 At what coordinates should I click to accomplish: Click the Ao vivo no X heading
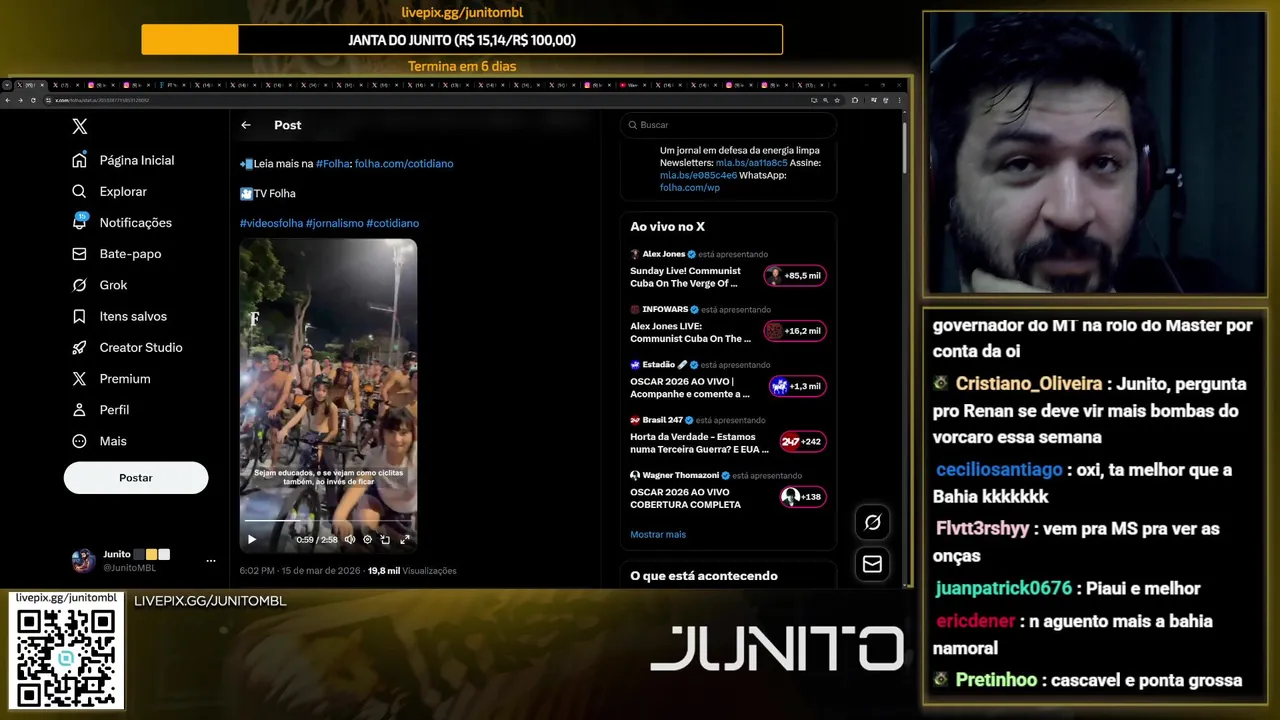[667, 227]
